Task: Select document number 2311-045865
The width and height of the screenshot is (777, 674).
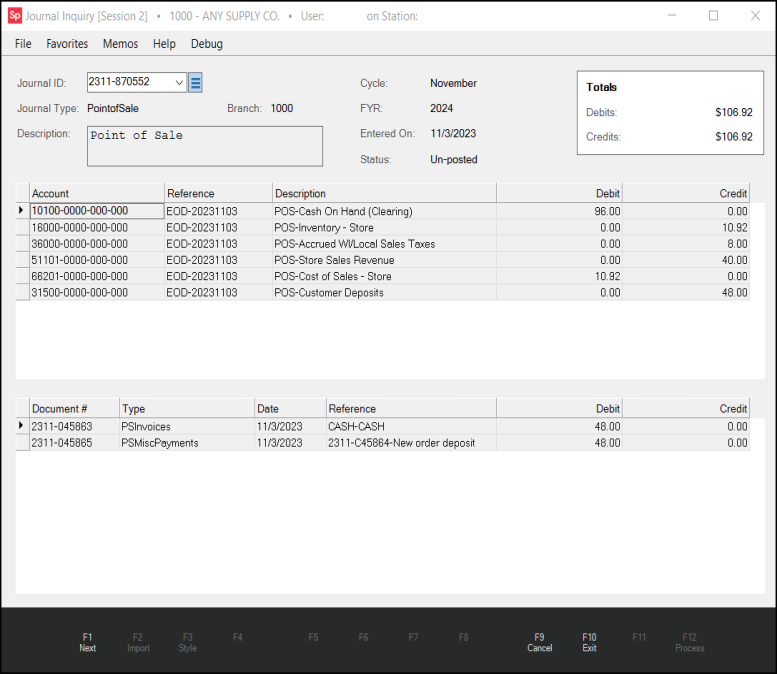Action: coord(74,443)
